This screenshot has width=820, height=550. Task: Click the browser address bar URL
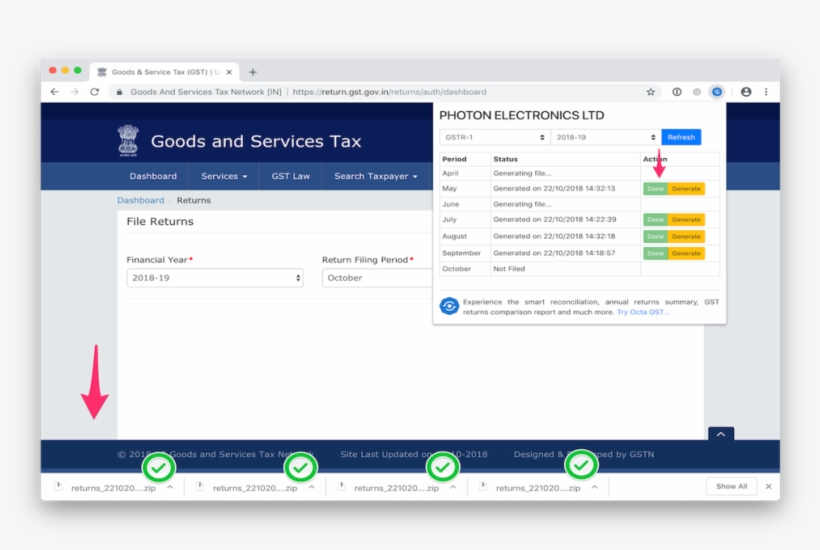(x=389, y=92)
